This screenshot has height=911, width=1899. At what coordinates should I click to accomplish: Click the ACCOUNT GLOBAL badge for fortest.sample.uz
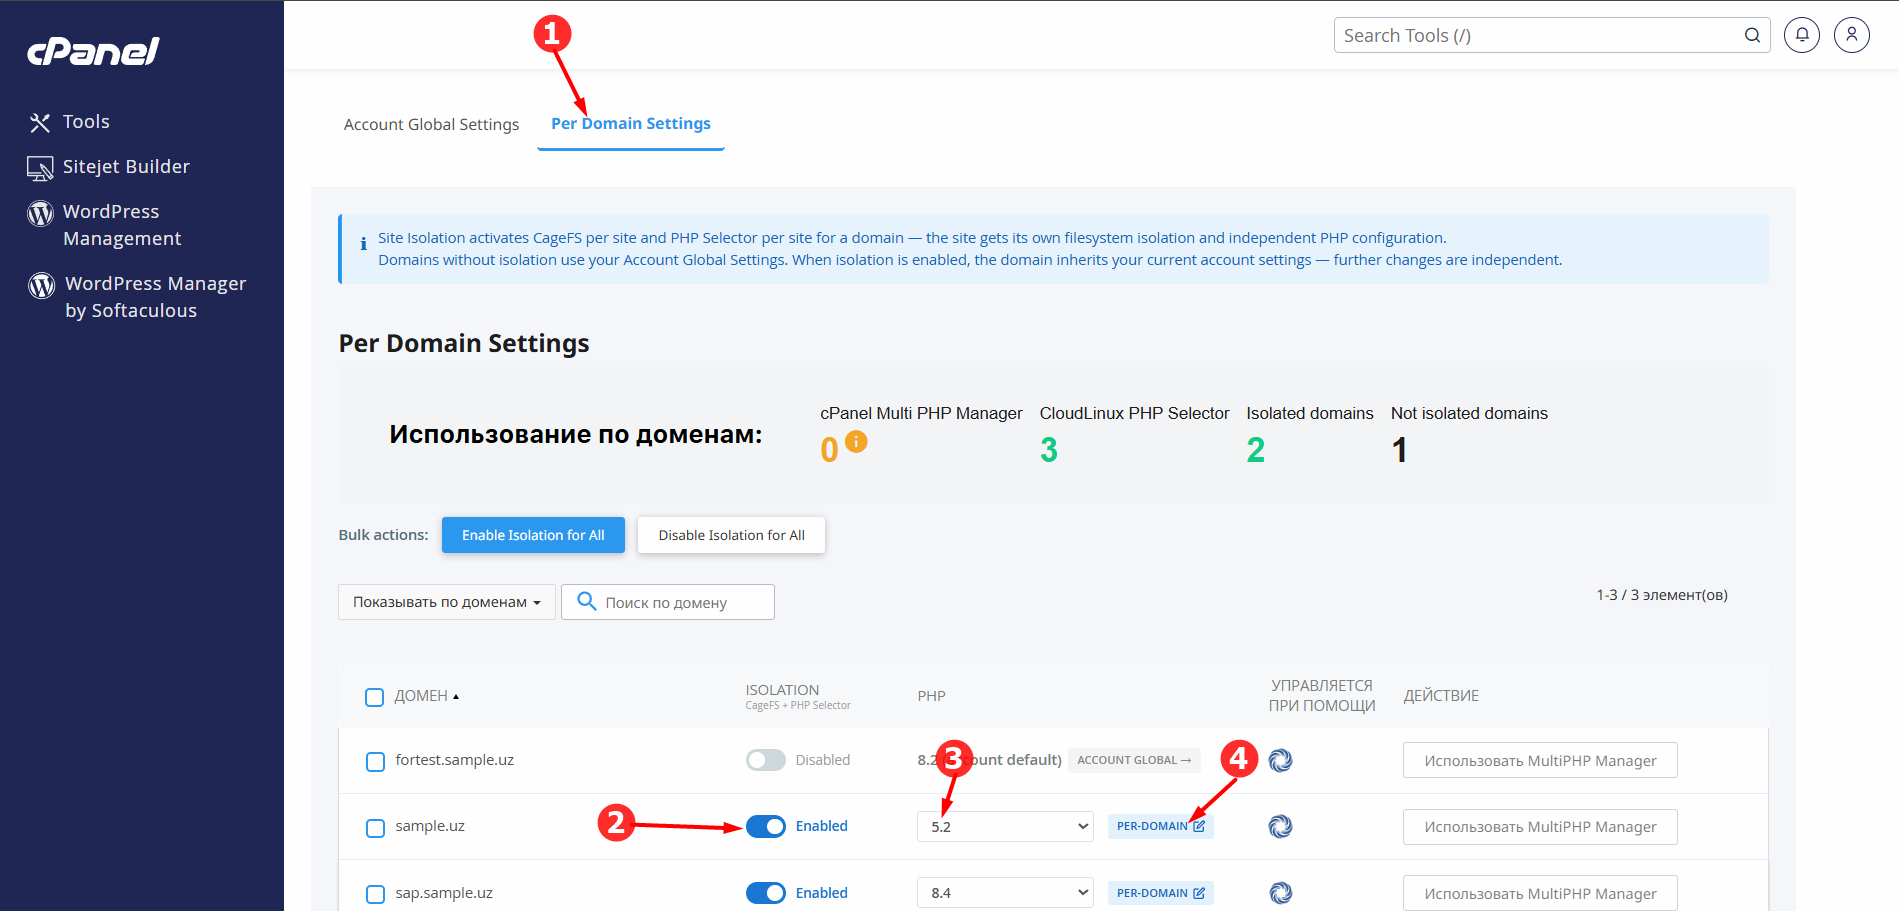1134,760
